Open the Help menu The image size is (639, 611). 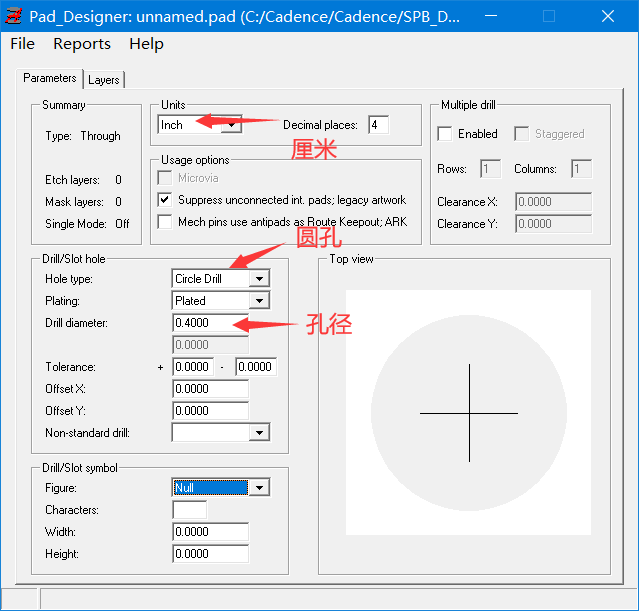(x=146, y=44)
